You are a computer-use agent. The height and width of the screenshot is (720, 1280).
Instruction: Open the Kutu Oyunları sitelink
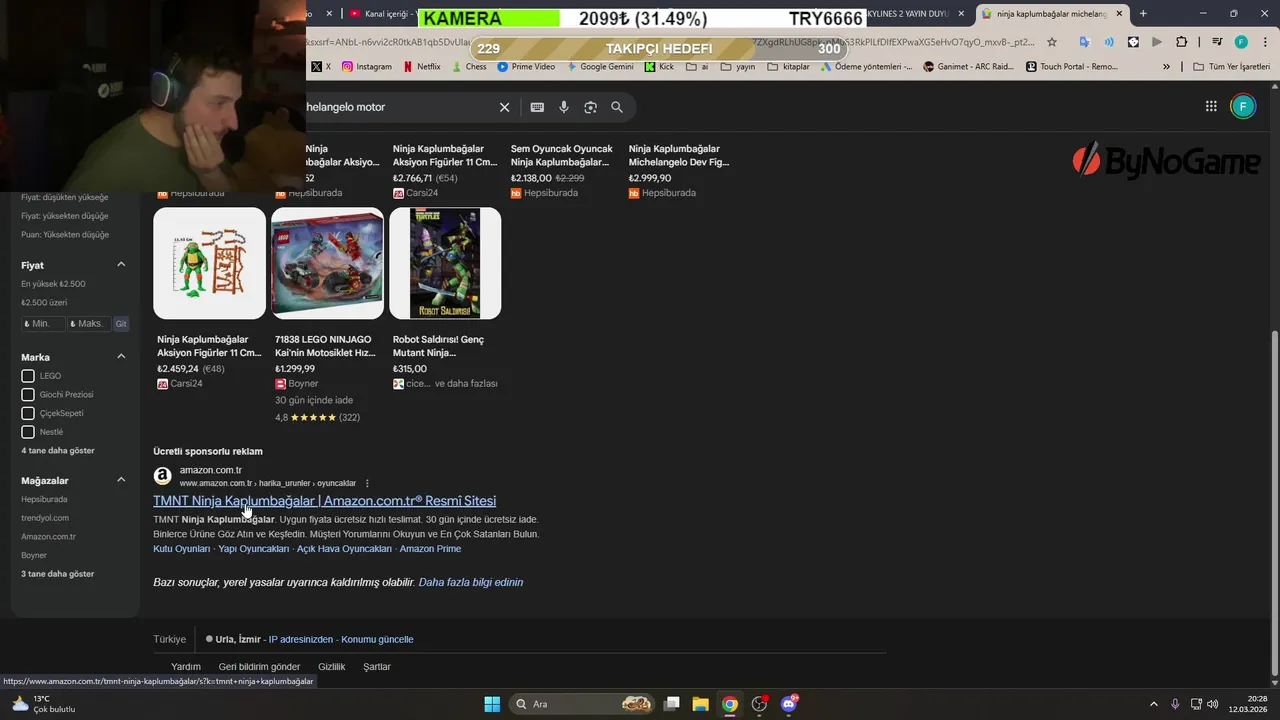182,549
